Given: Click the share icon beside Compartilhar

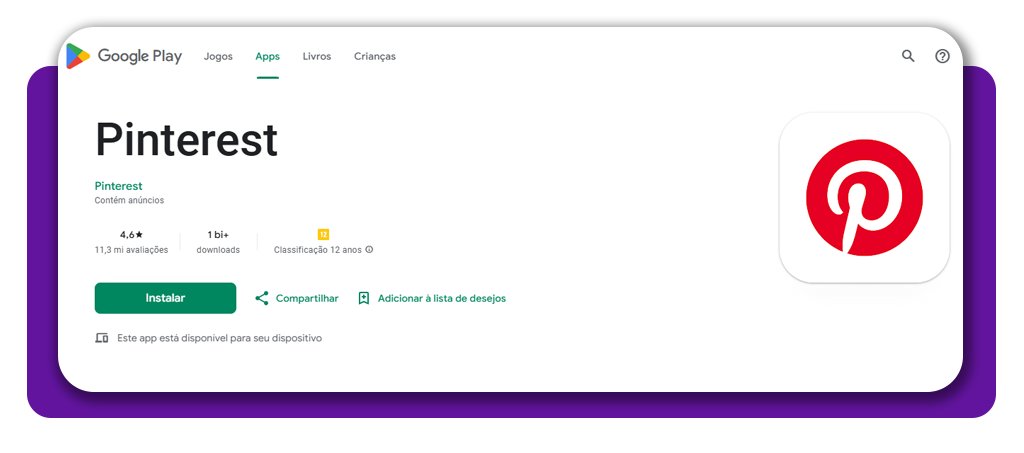Looking at the screenshot, I should click(x=262, y=298).
